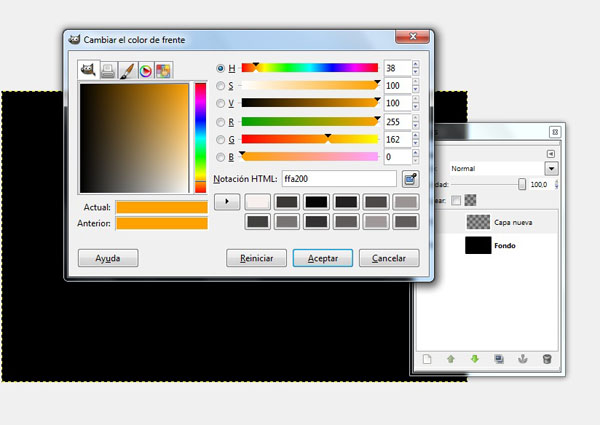Add current color to history arrow button

coord(227,202)
